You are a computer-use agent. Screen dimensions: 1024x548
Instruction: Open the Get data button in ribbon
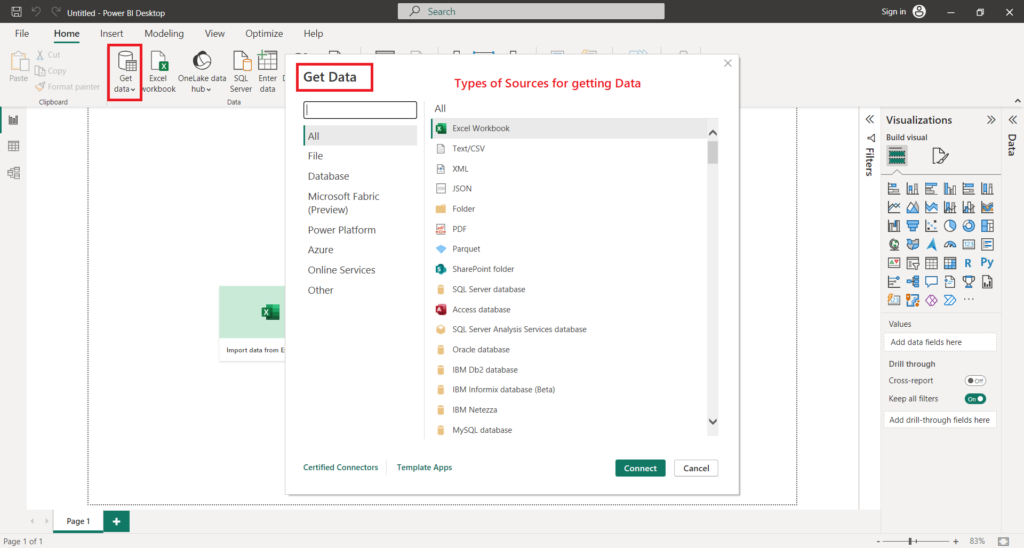[125, 72]
